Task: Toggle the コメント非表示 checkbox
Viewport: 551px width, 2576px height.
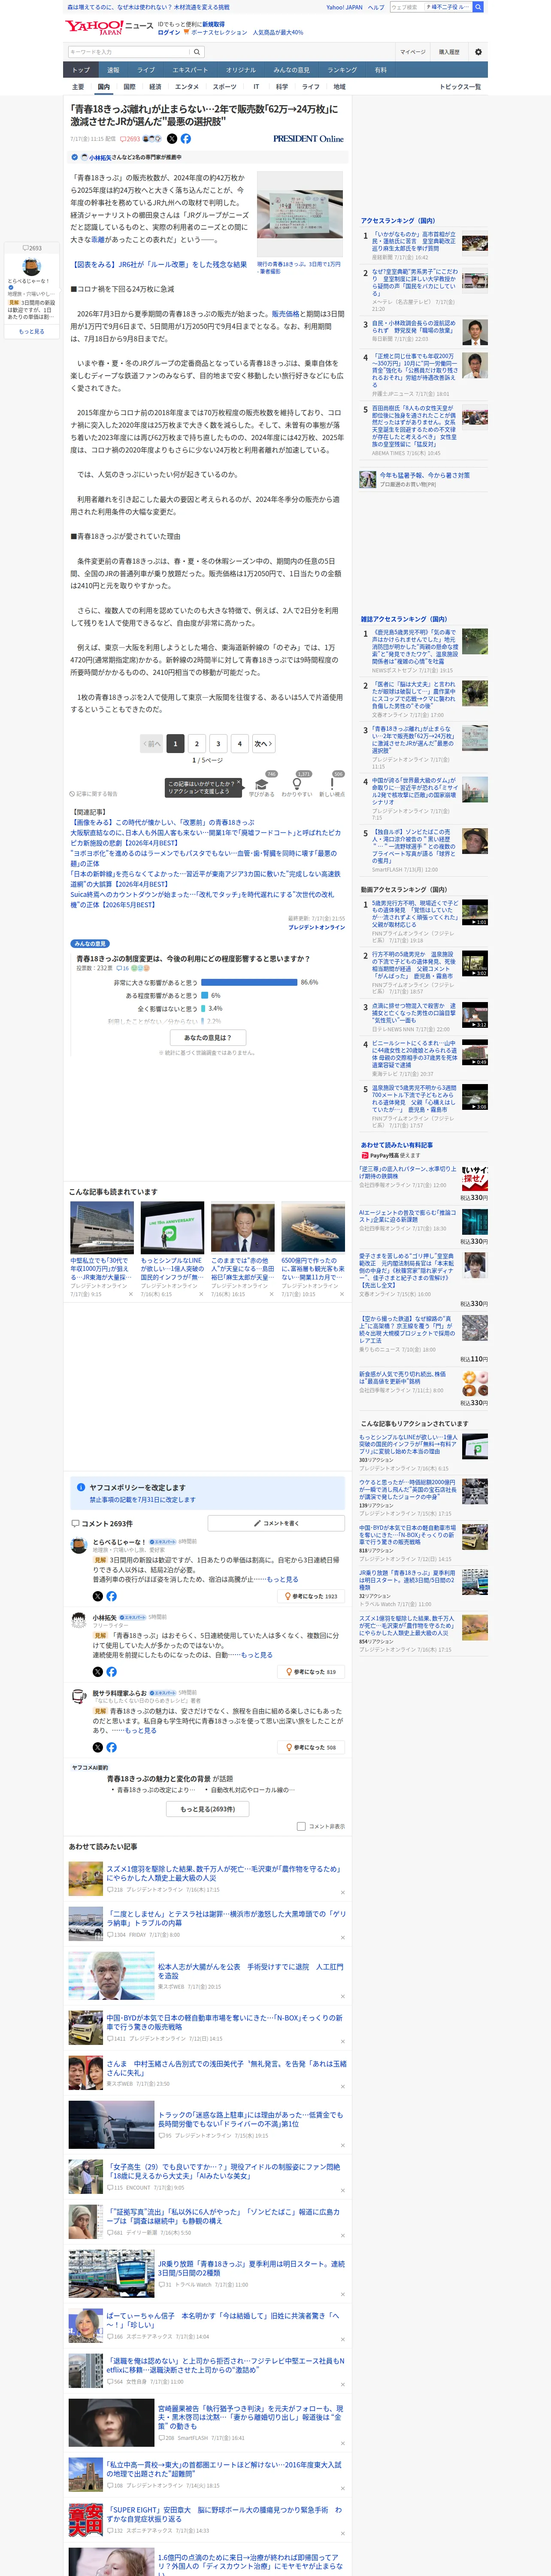Action: (301, 1826)
